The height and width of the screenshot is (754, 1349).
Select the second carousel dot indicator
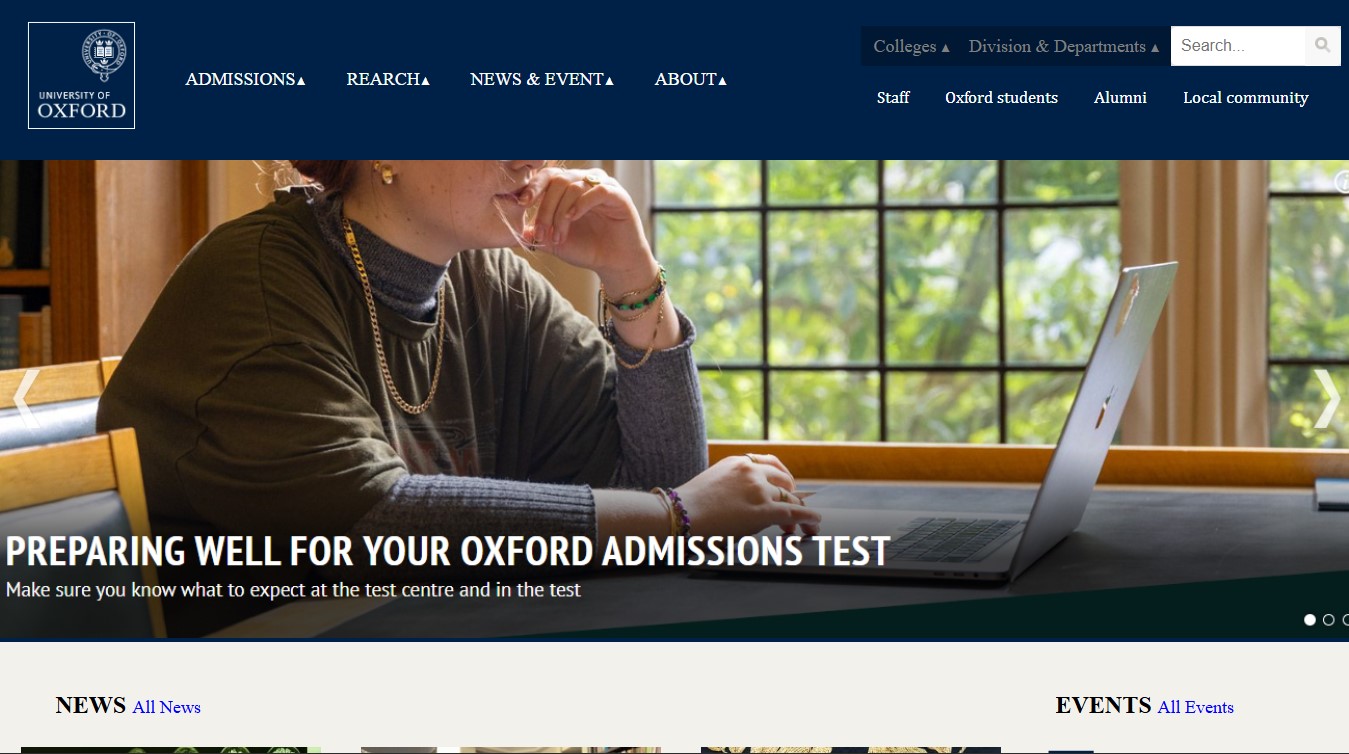(1328, 620)
